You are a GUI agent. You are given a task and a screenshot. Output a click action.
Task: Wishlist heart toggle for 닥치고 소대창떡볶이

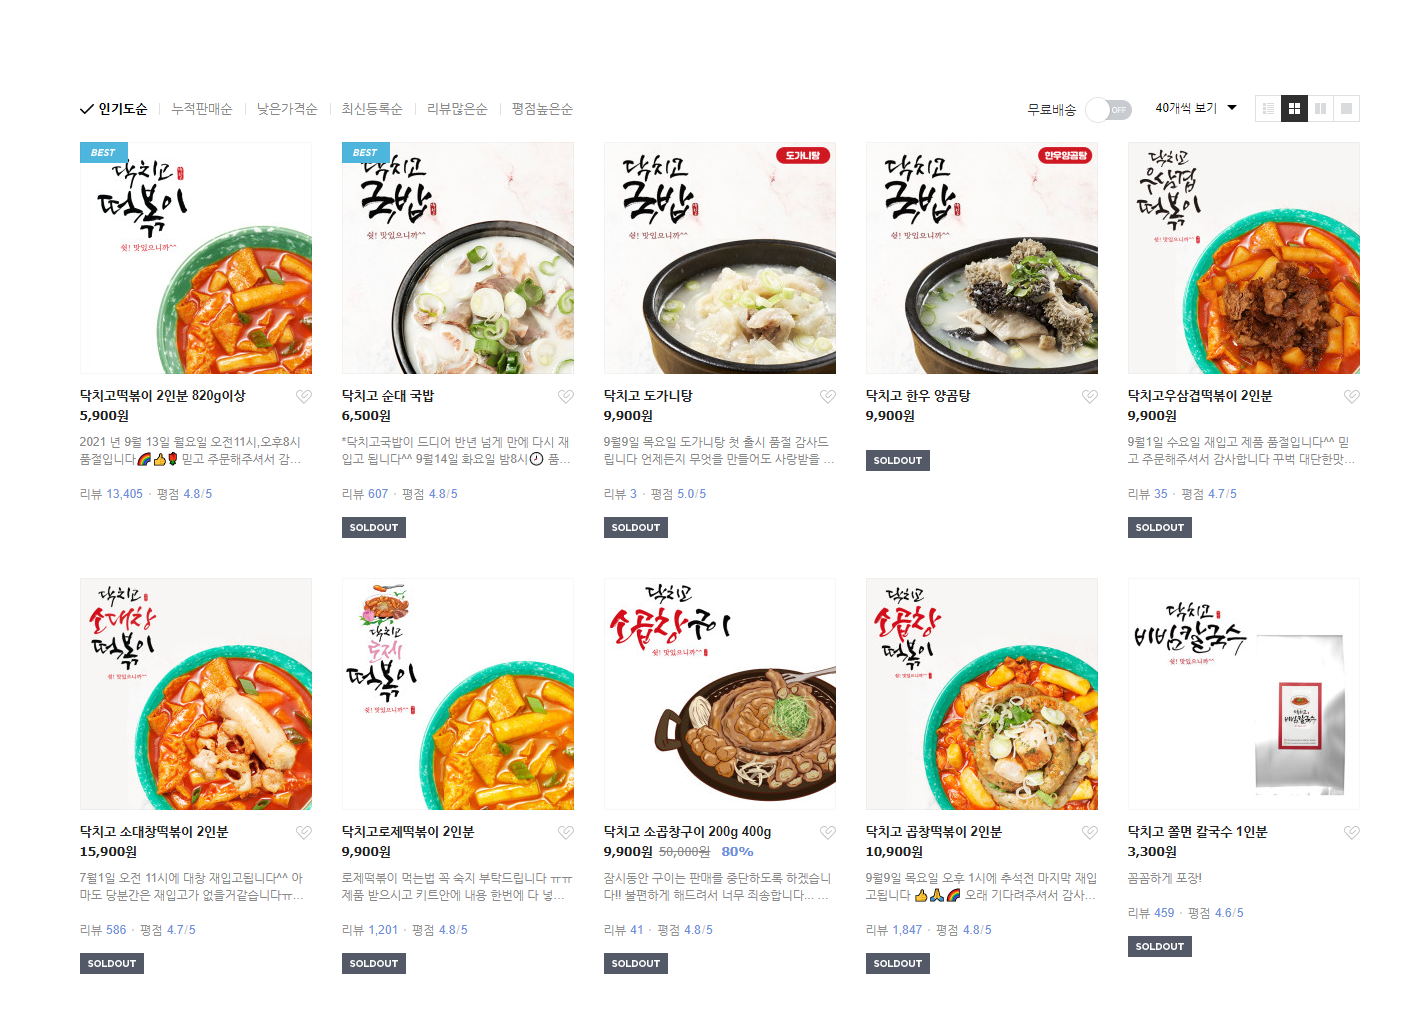tap(304, 833)
